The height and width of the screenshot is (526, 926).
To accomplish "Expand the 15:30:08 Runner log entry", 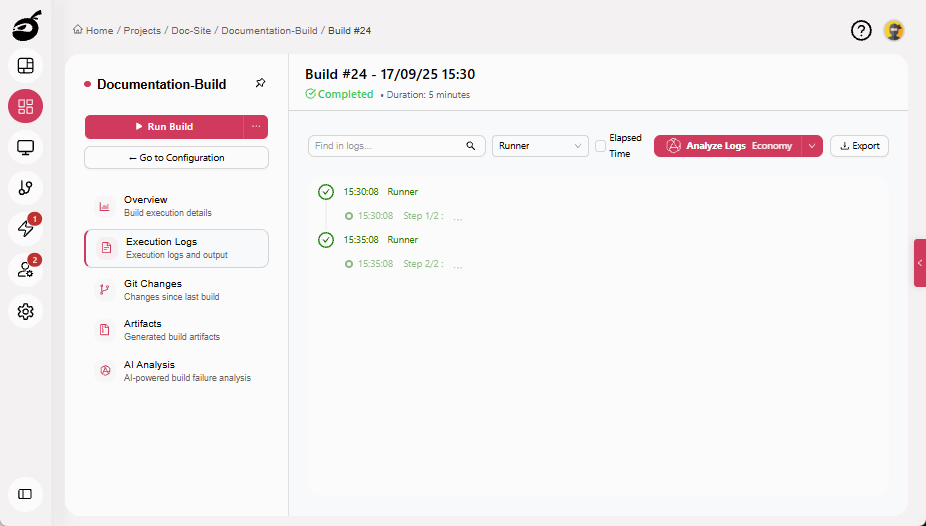I will [x=381, y=192].
